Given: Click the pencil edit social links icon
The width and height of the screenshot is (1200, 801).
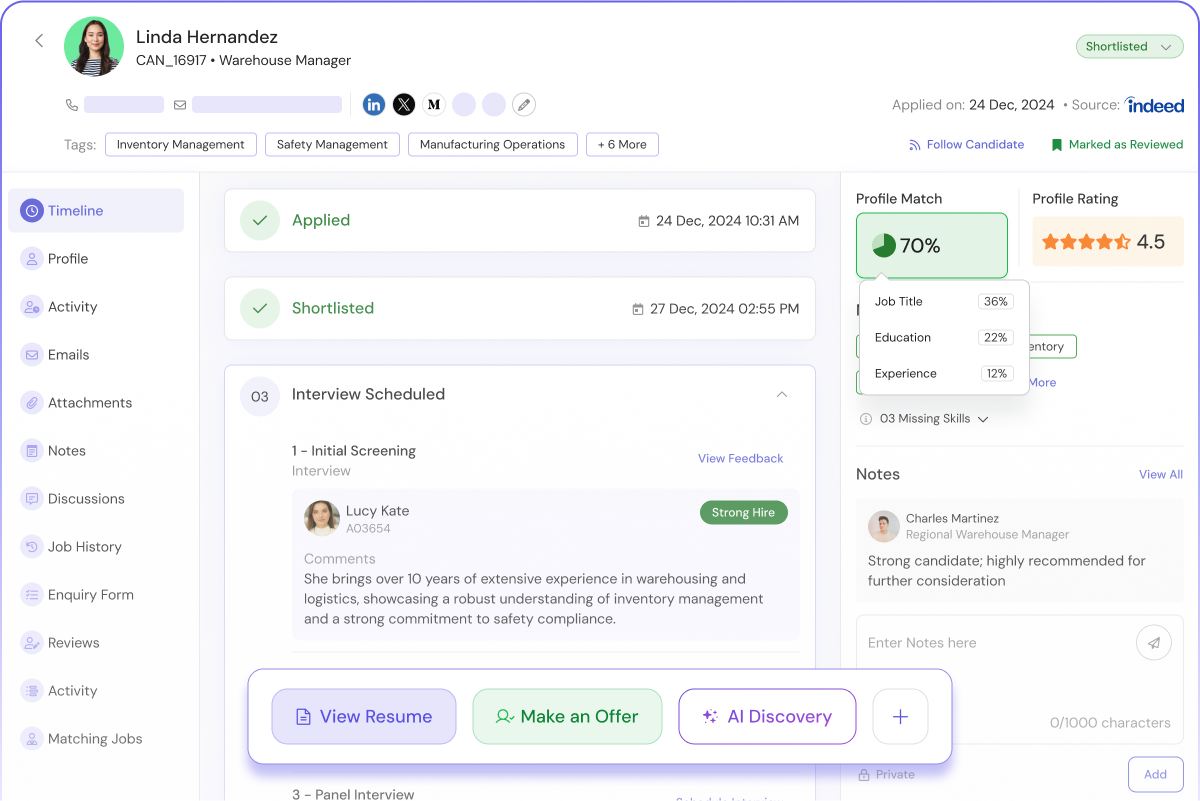Looking at the screenshot, I should (524, 104).
